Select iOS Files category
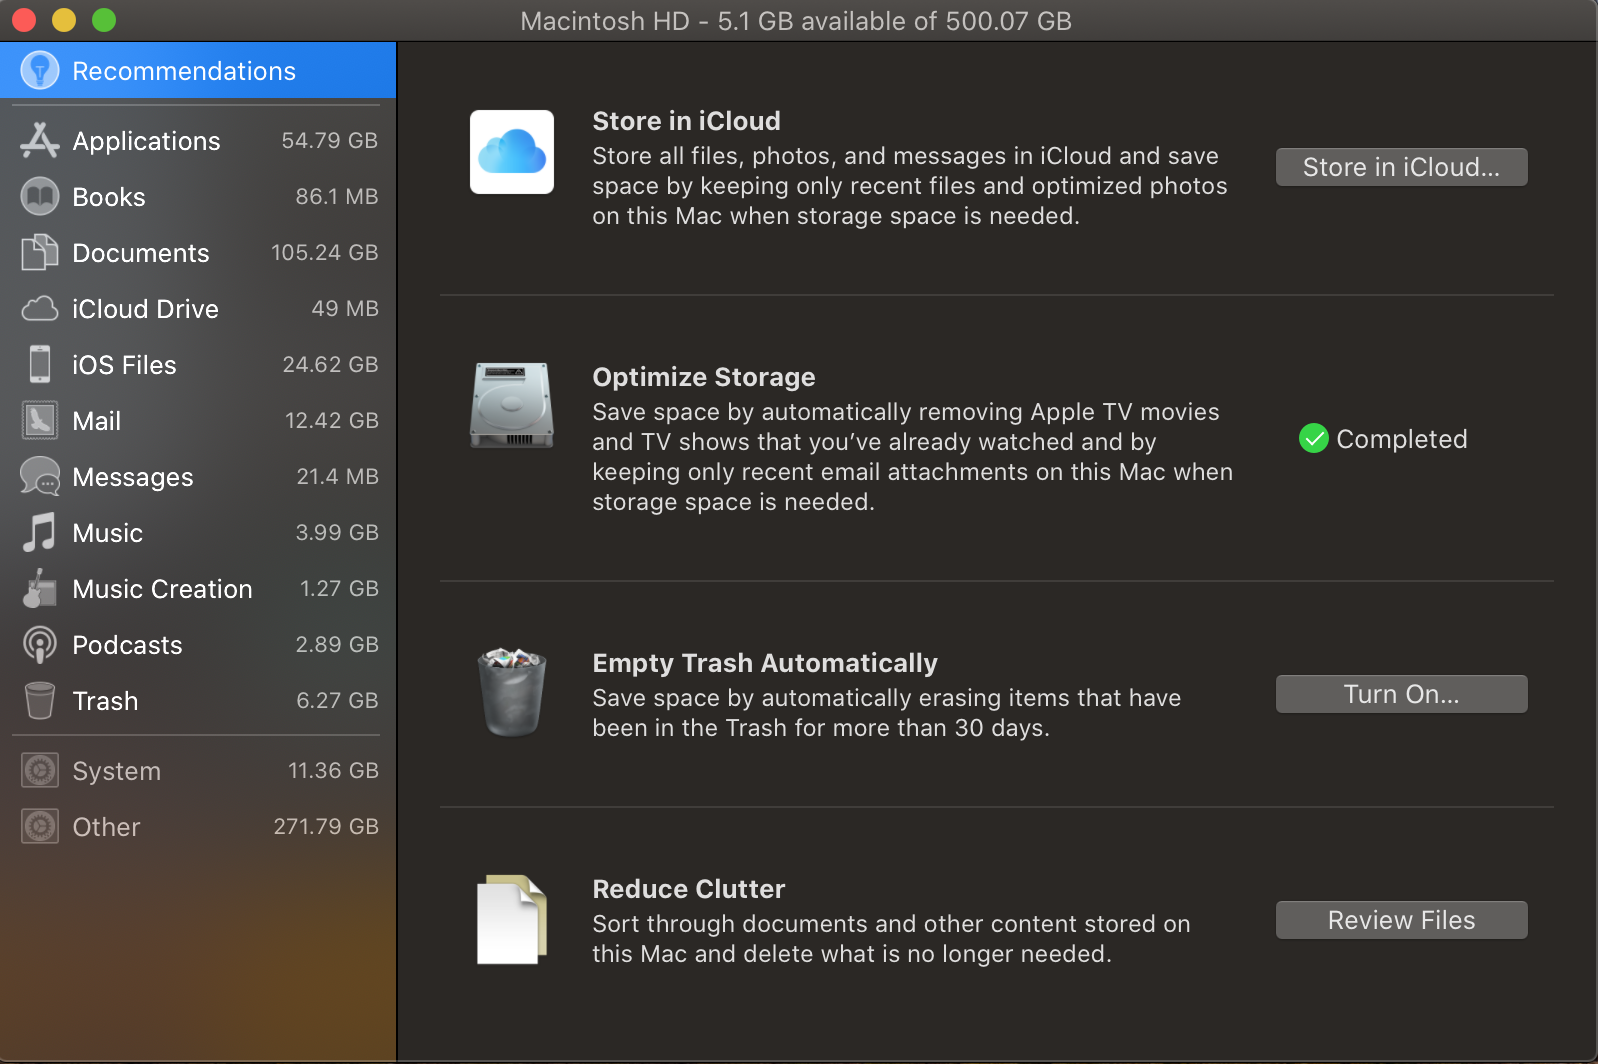Image resolution: width=1598 pixels, height=1064 pixels. point(198,365)
